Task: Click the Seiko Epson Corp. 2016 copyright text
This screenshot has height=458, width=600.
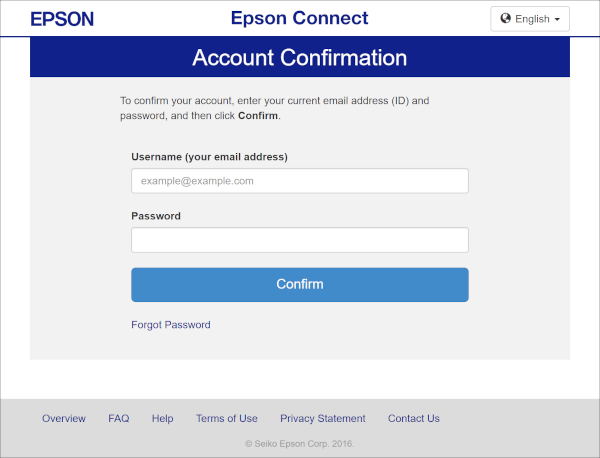Action: [300, 444]
